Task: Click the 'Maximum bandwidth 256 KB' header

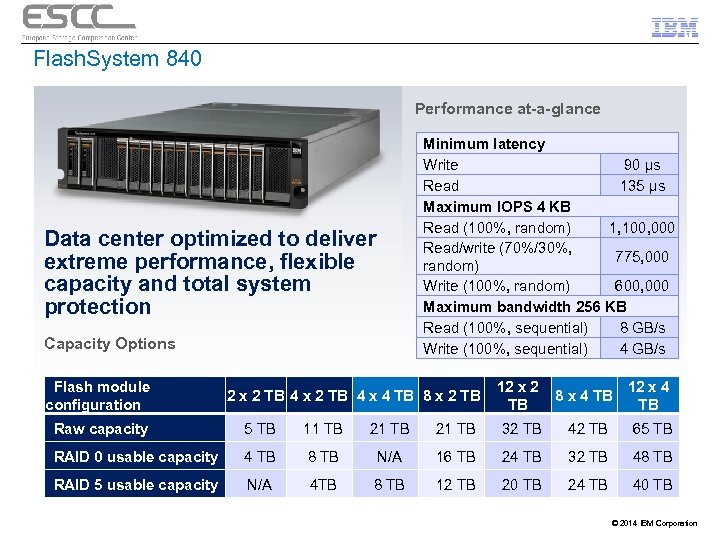Action: click(x=547, y=307)
